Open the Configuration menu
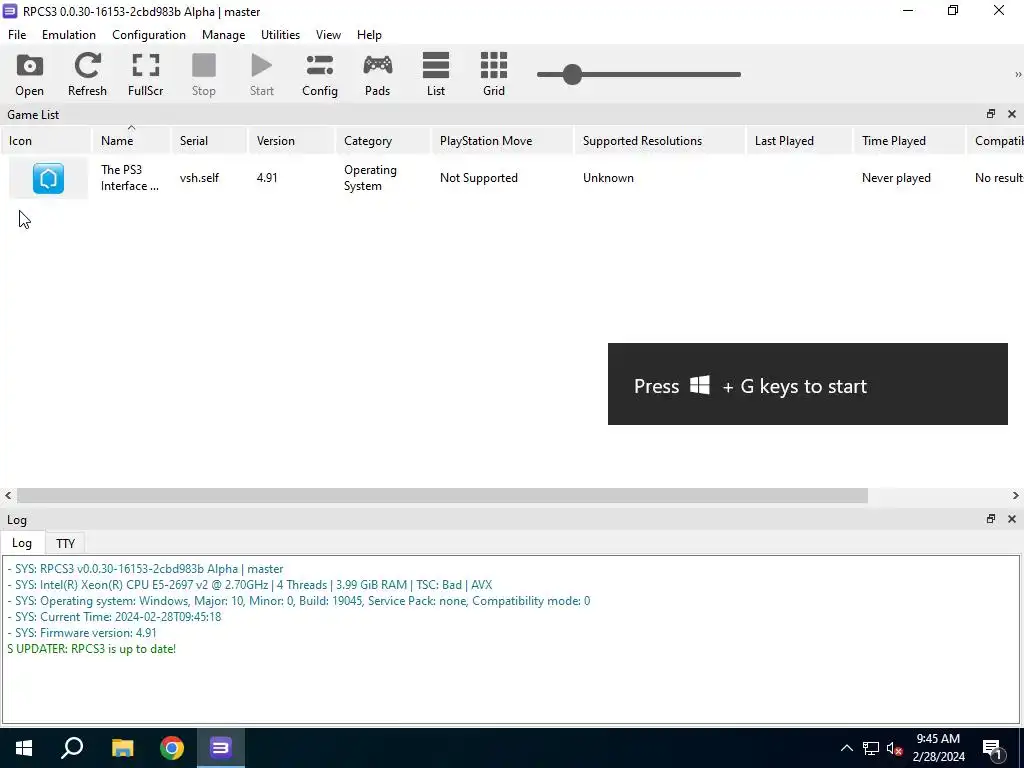Image resolution: width=1024 pixels, height=768 pixels. [x=149, y=35]
